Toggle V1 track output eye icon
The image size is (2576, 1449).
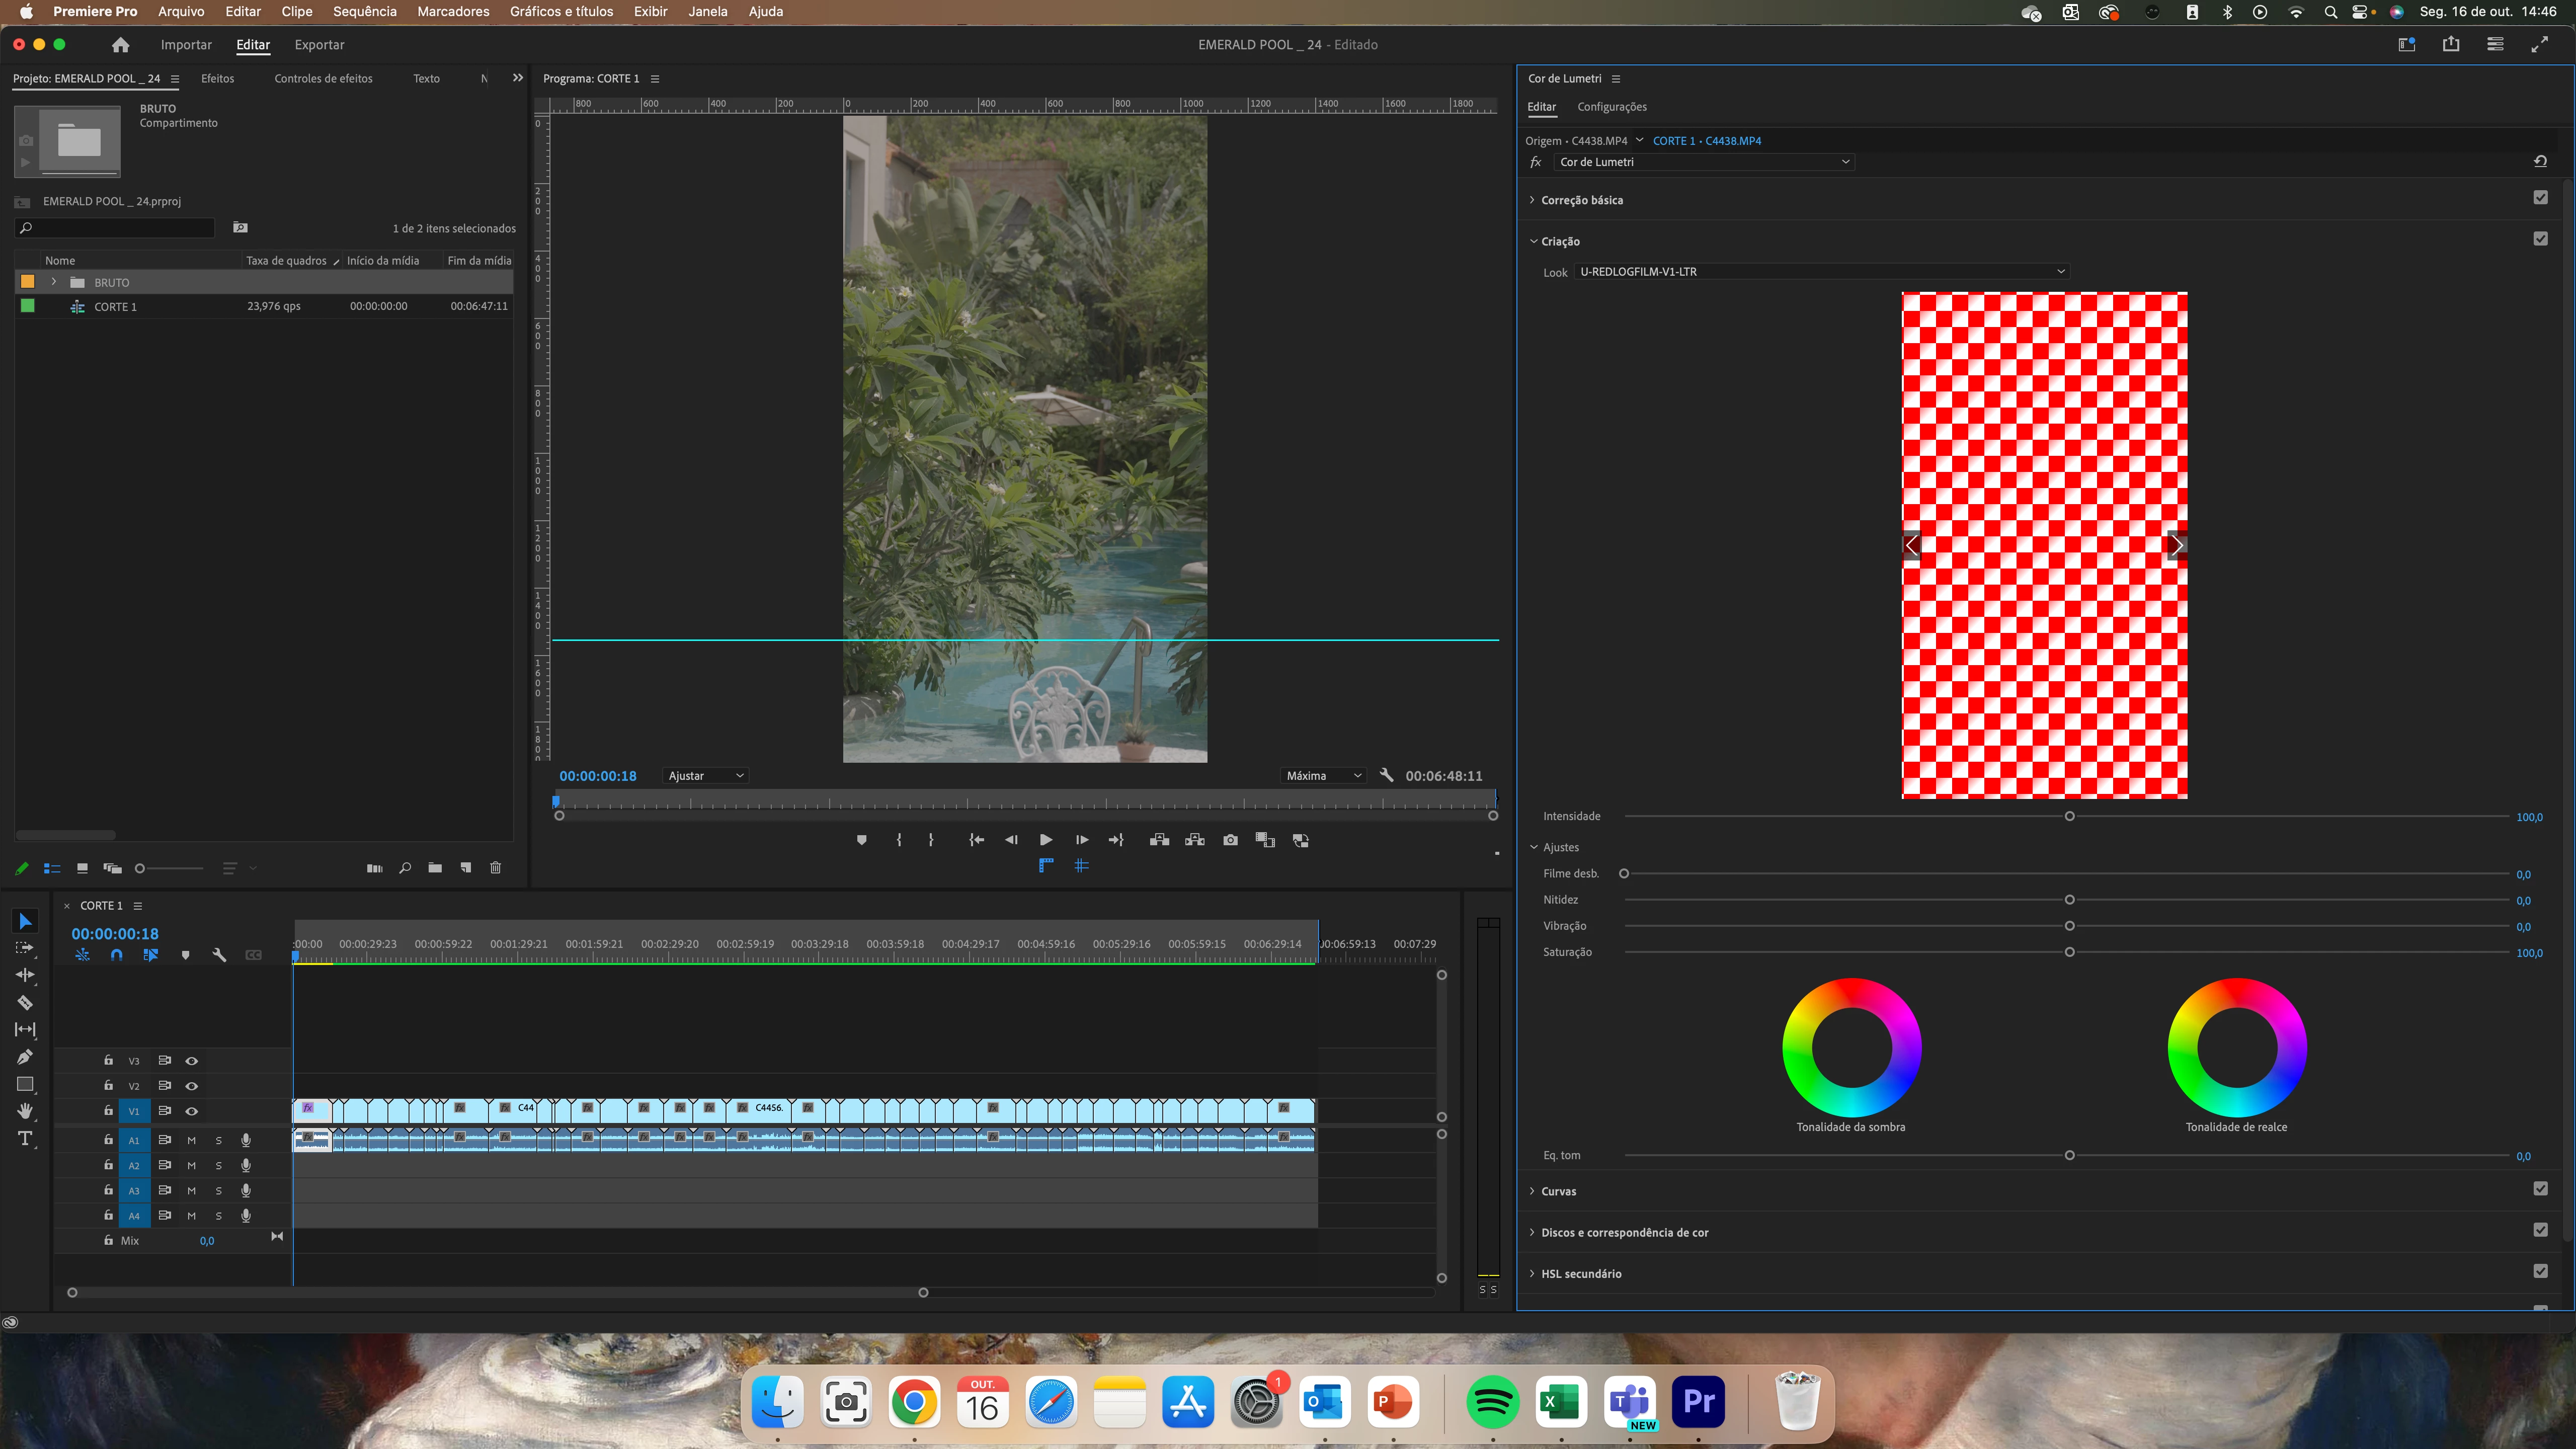coord(192,1111)
